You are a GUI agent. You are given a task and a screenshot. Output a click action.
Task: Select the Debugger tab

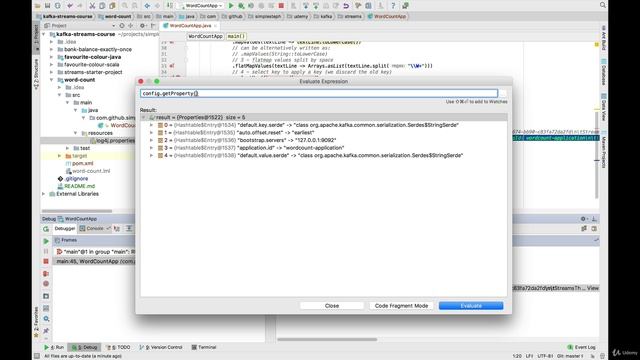point(65,229)
